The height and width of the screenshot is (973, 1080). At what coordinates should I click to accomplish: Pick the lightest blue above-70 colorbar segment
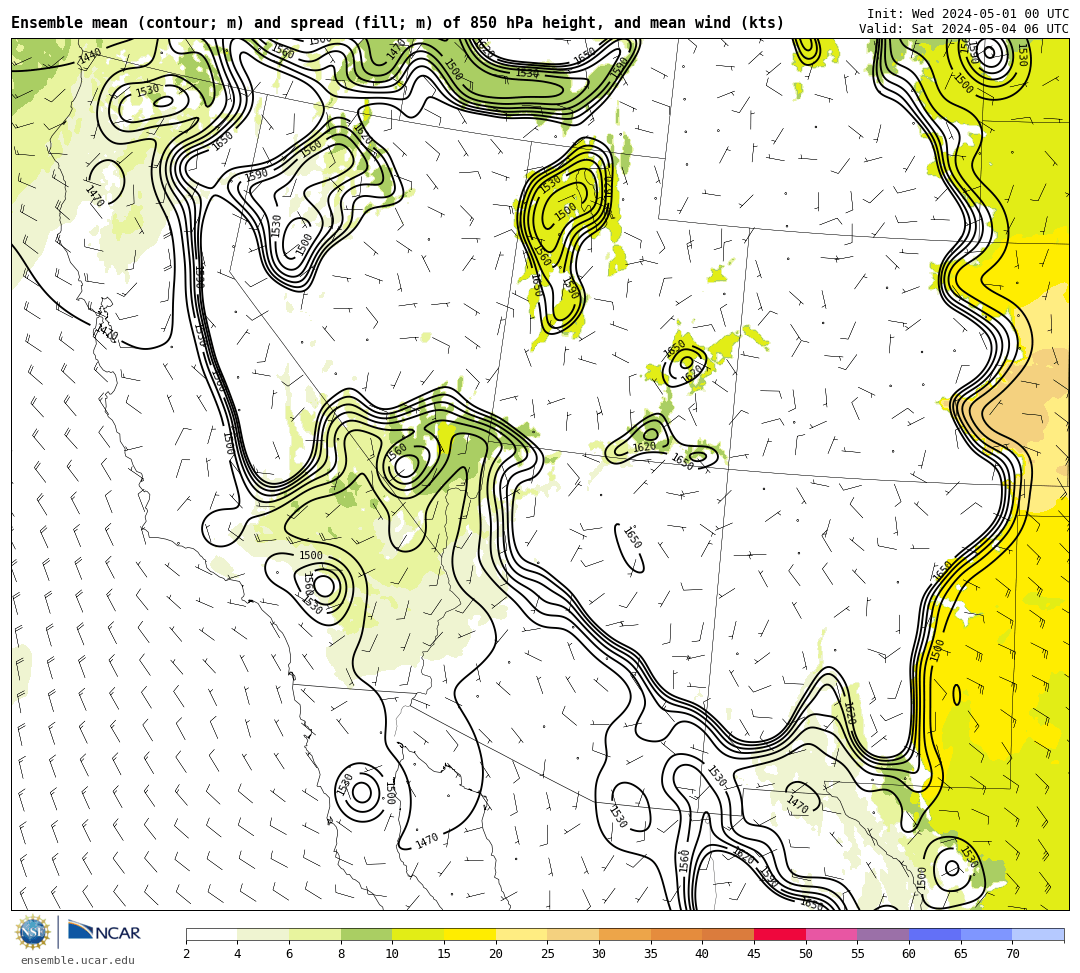(x=1038, y=934)
